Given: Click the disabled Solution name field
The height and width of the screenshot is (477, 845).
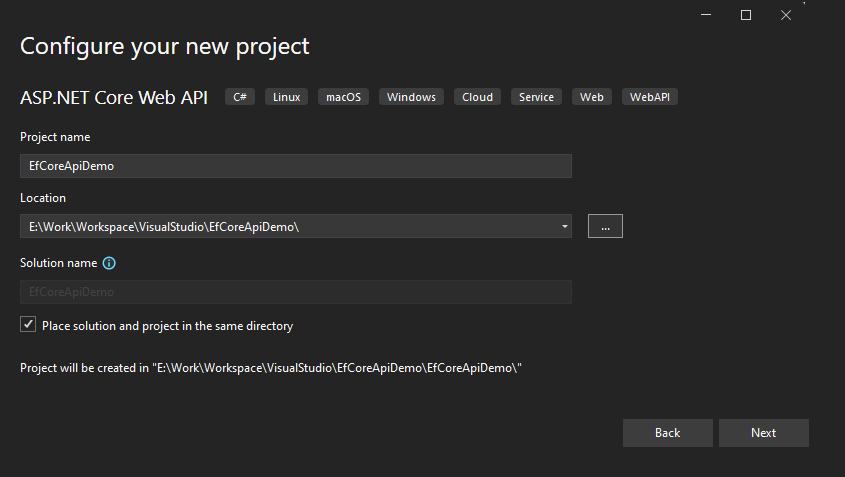Looking at the screenshot, I should coord(296,292).
